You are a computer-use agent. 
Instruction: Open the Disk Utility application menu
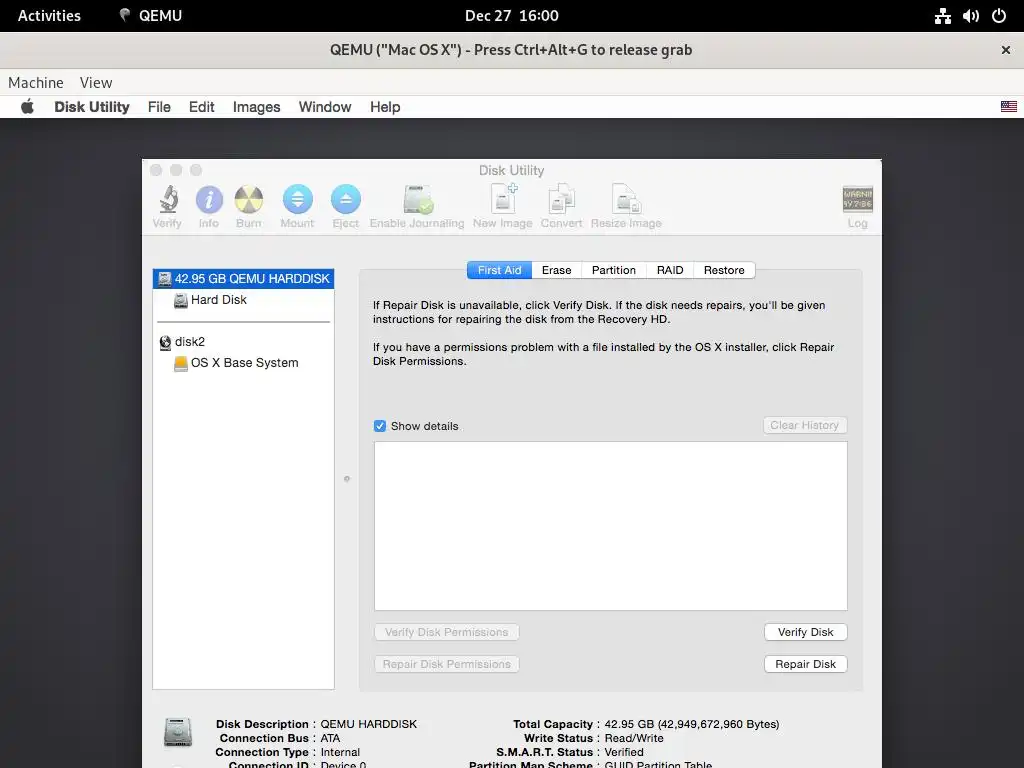[x=92, y=106]
